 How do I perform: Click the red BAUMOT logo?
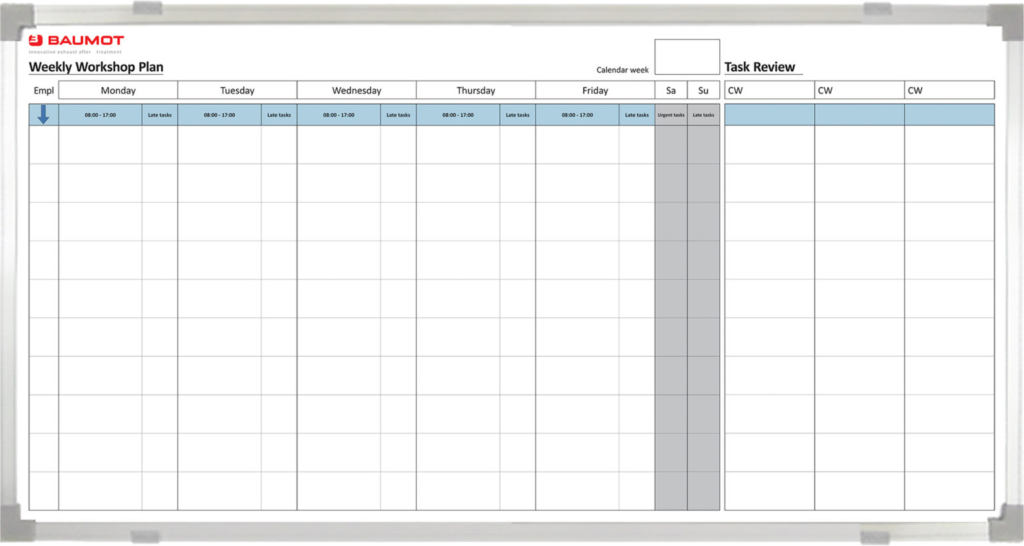(x=76, y=42)
